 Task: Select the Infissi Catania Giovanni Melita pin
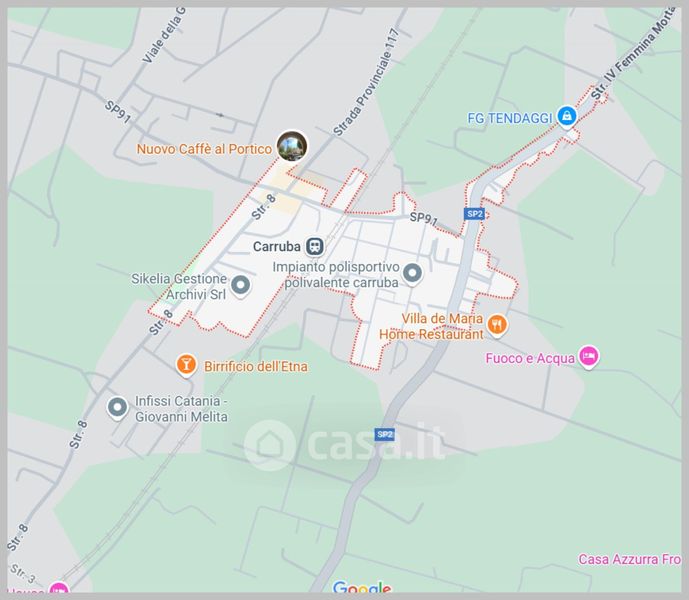pyautogui.click(x=117, y=408)
